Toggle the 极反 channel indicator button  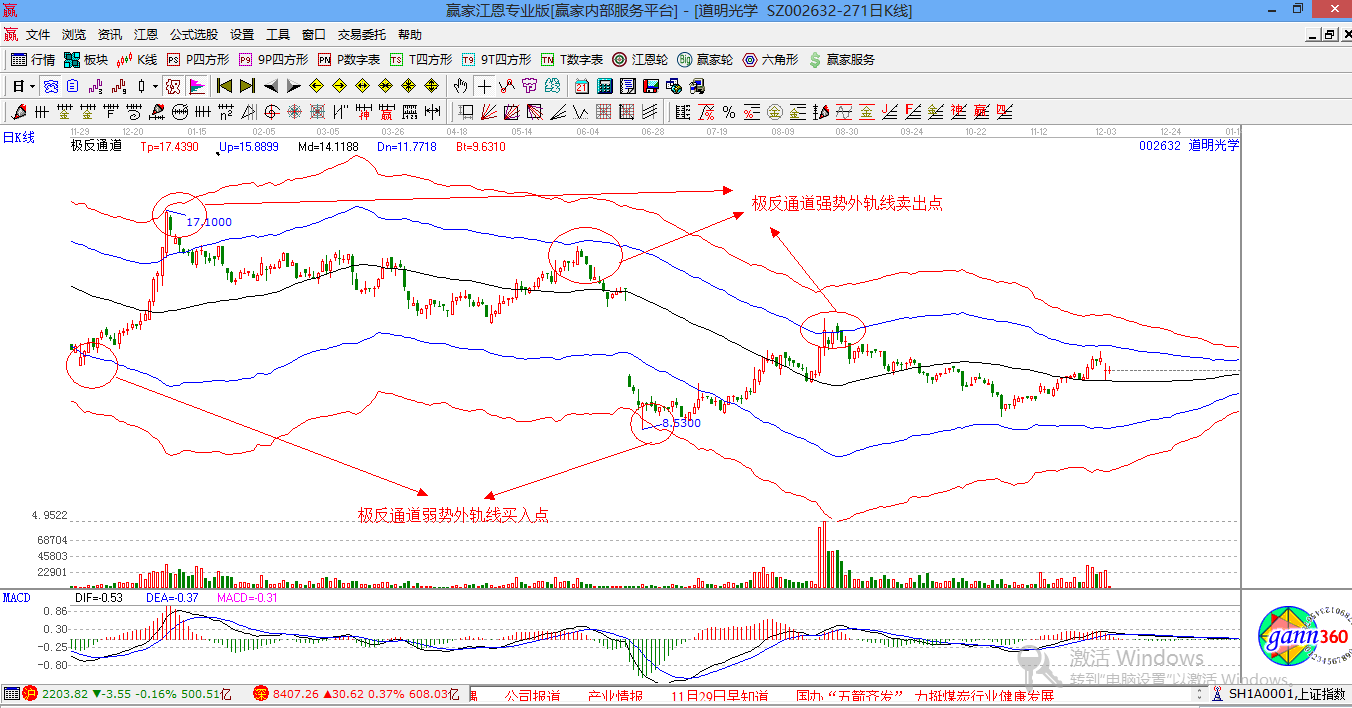click(x=173, y=86)
